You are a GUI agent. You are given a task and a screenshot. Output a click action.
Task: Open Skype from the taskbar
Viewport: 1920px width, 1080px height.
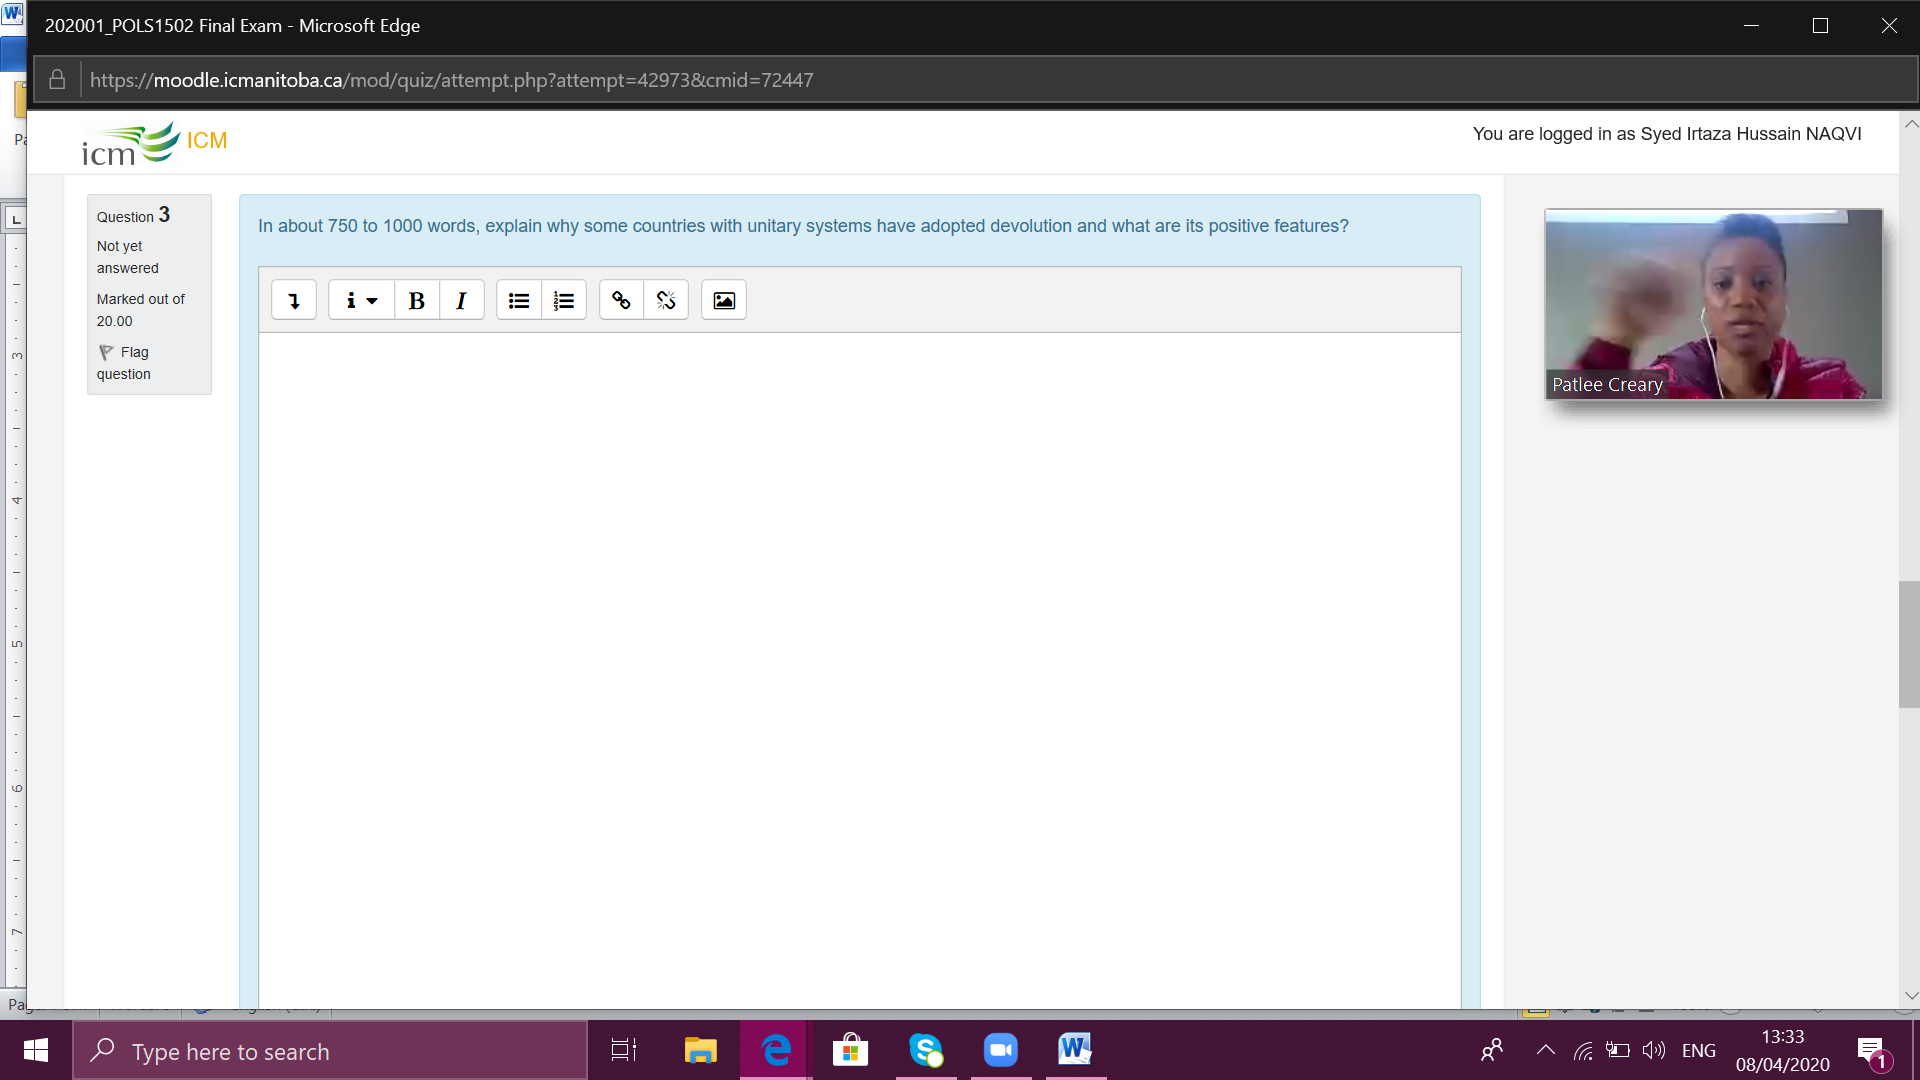[926, 1050]
